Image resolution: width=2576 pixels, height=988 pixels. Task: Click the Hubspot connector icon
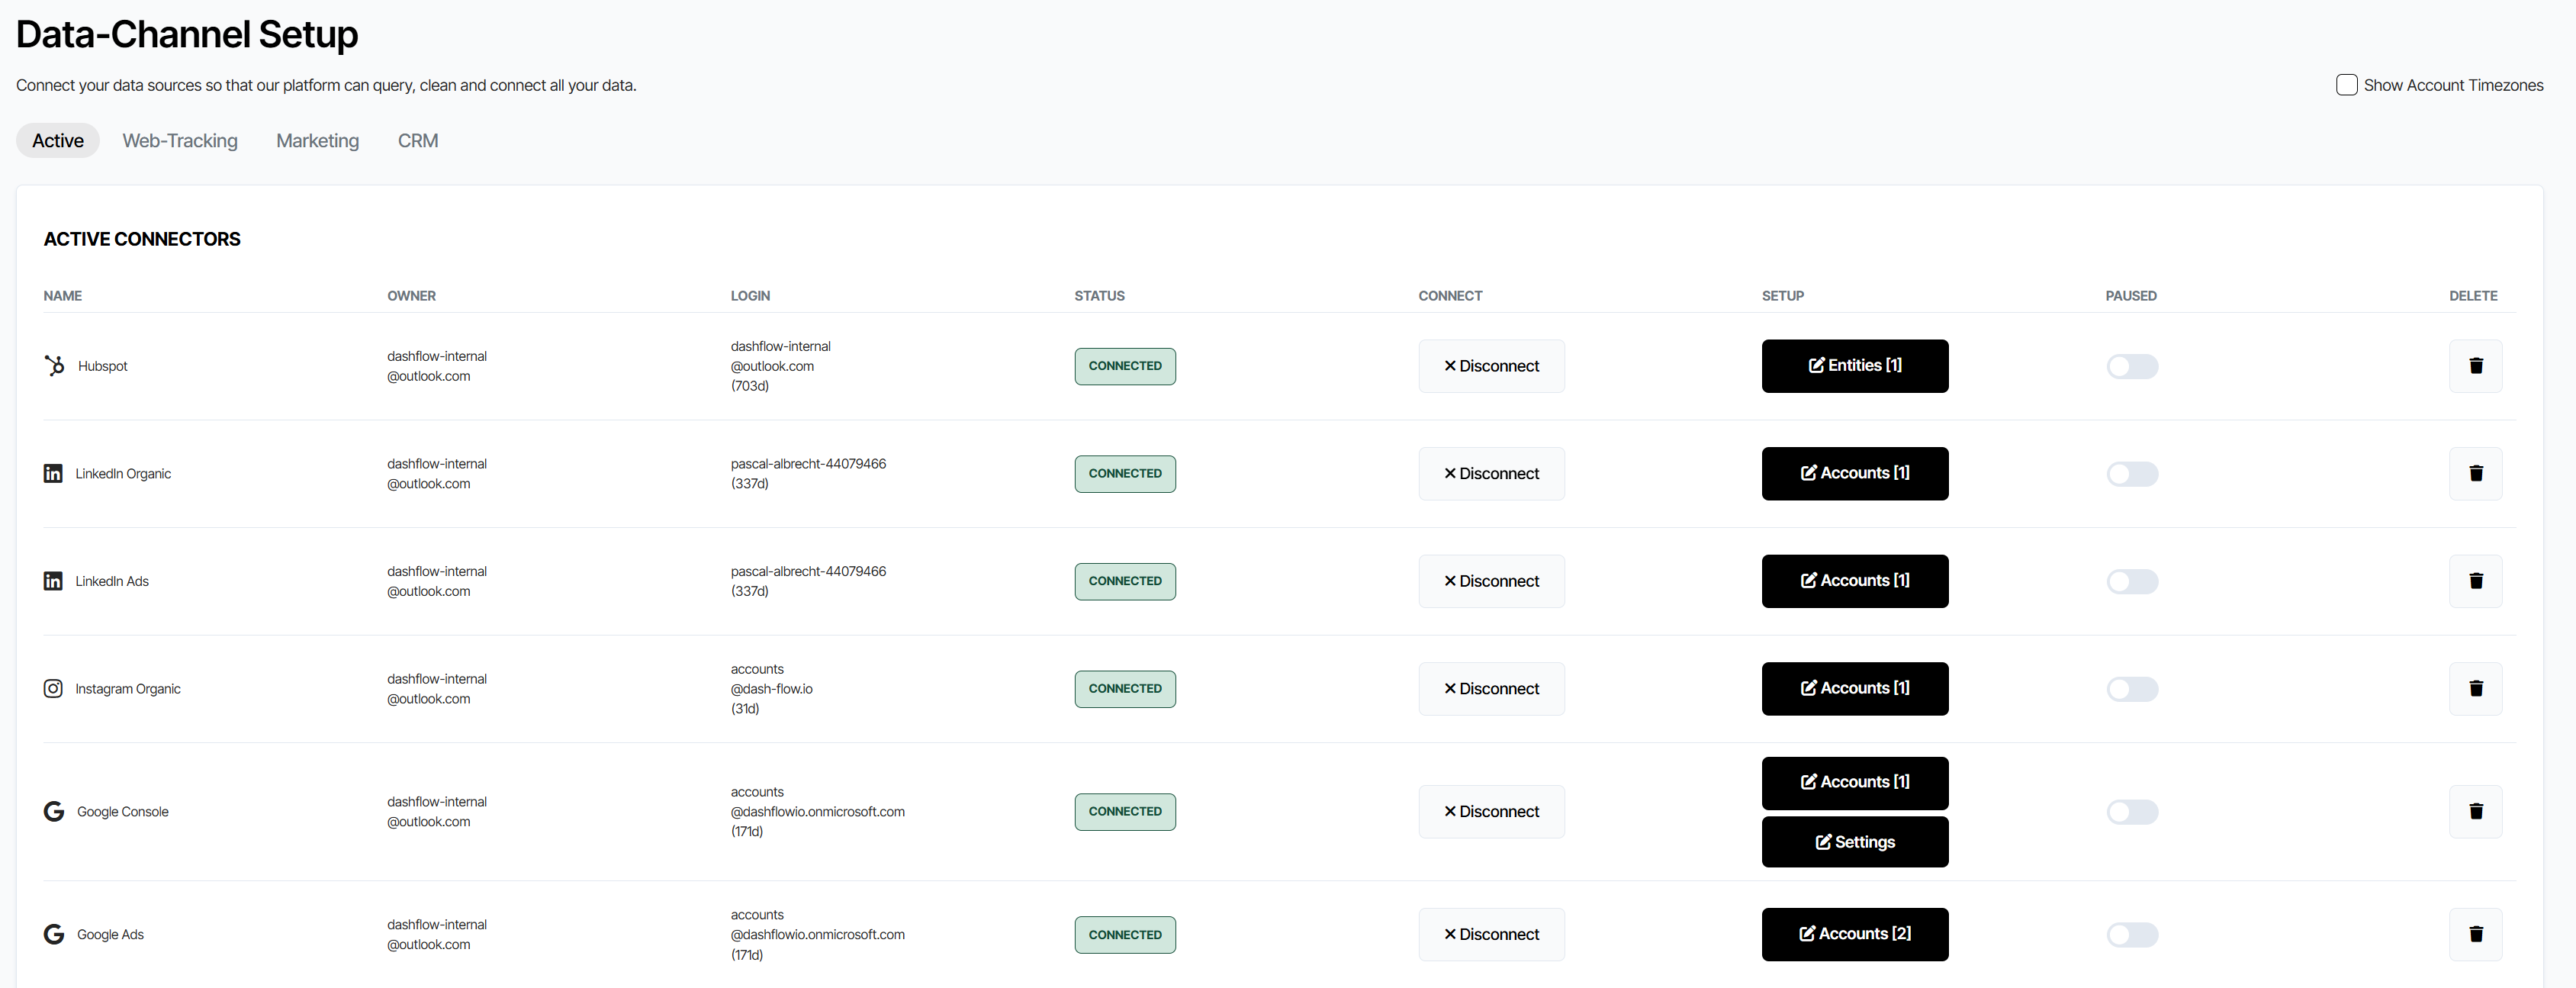(54, 366)
